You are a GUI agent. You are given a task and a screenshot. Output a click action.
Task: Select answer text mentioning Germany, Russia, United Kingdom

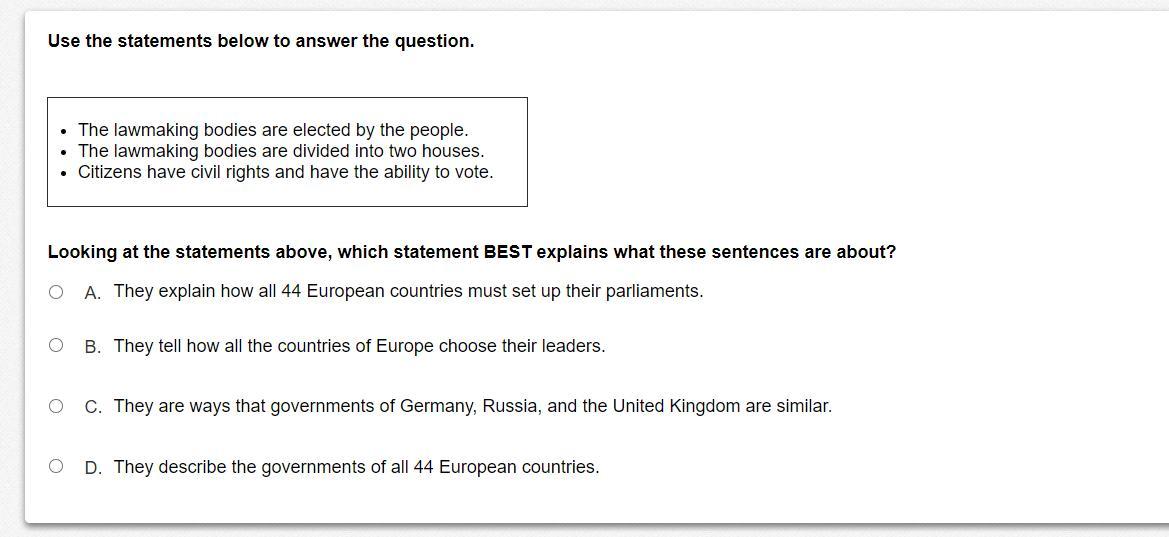coord(473,406)
